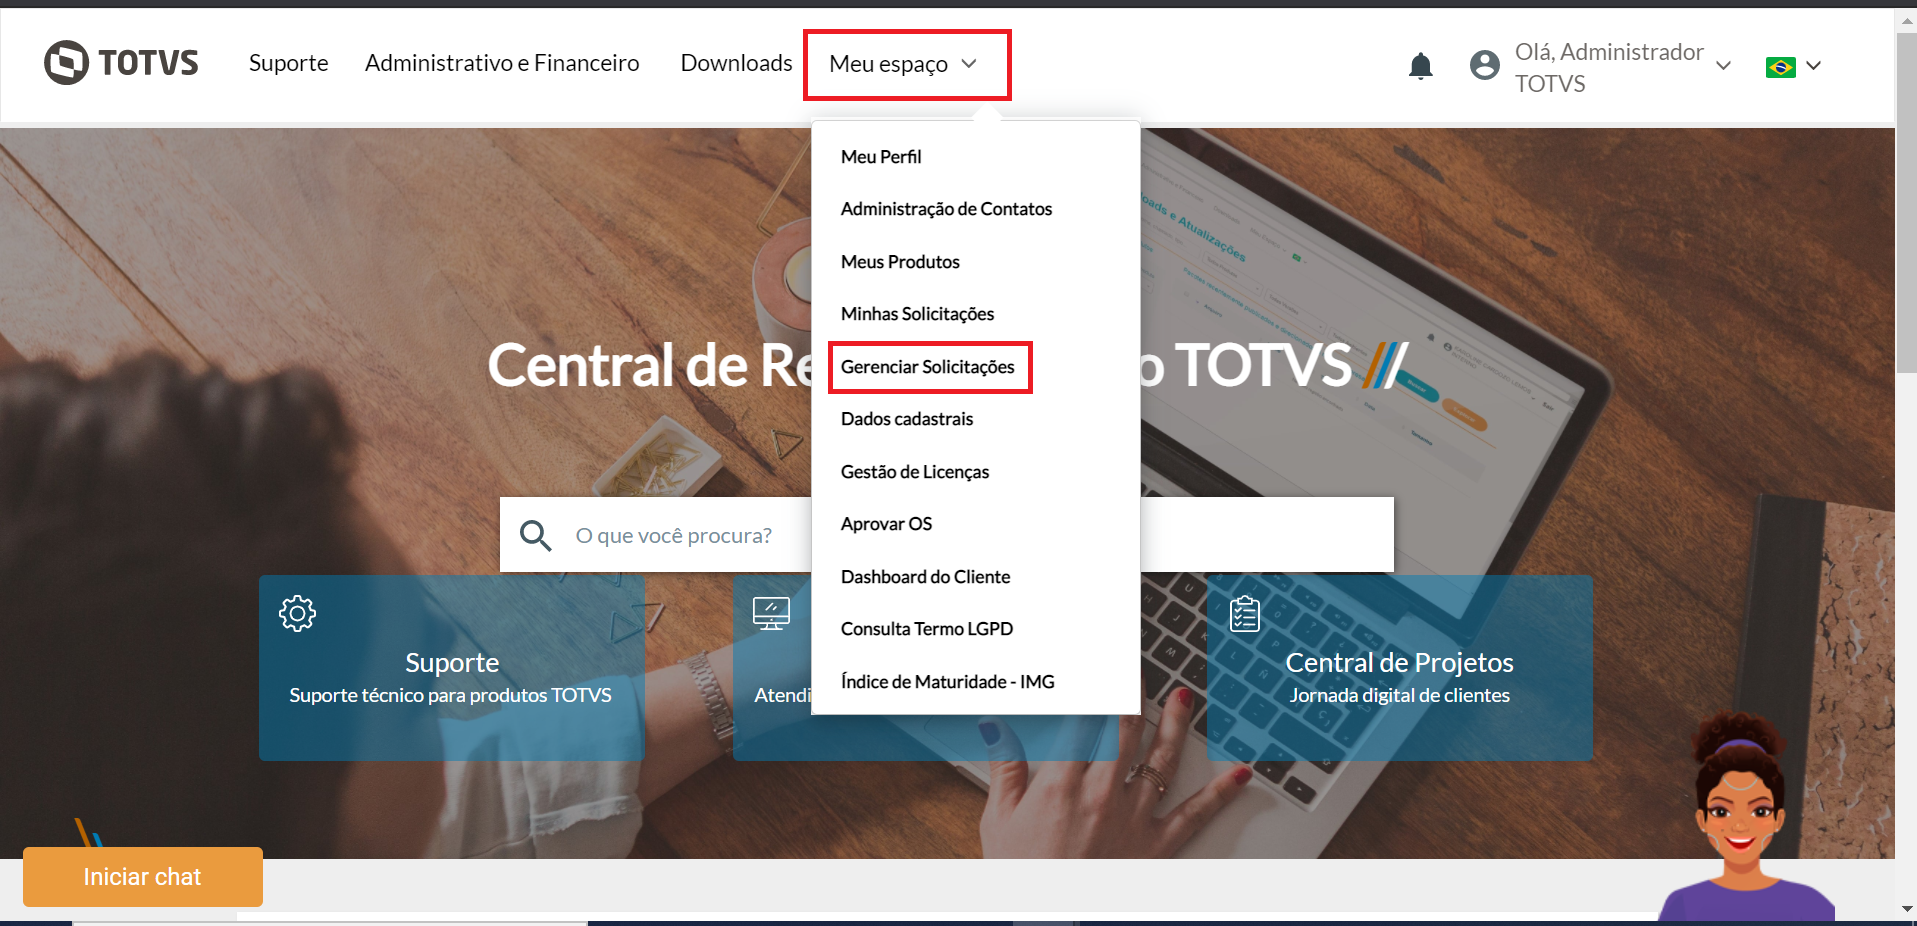Open Downloads in the top navigation
This screenshot has width=1917, height=926.
(x=736, y=63)
